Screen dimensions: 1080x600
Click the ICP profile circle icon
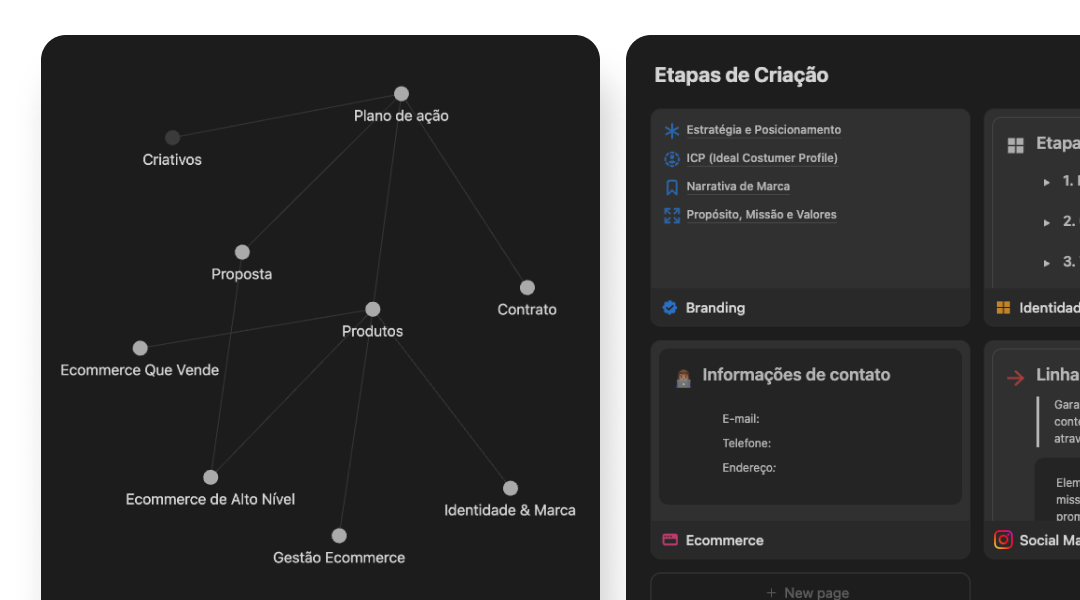(x=672, y=158)
